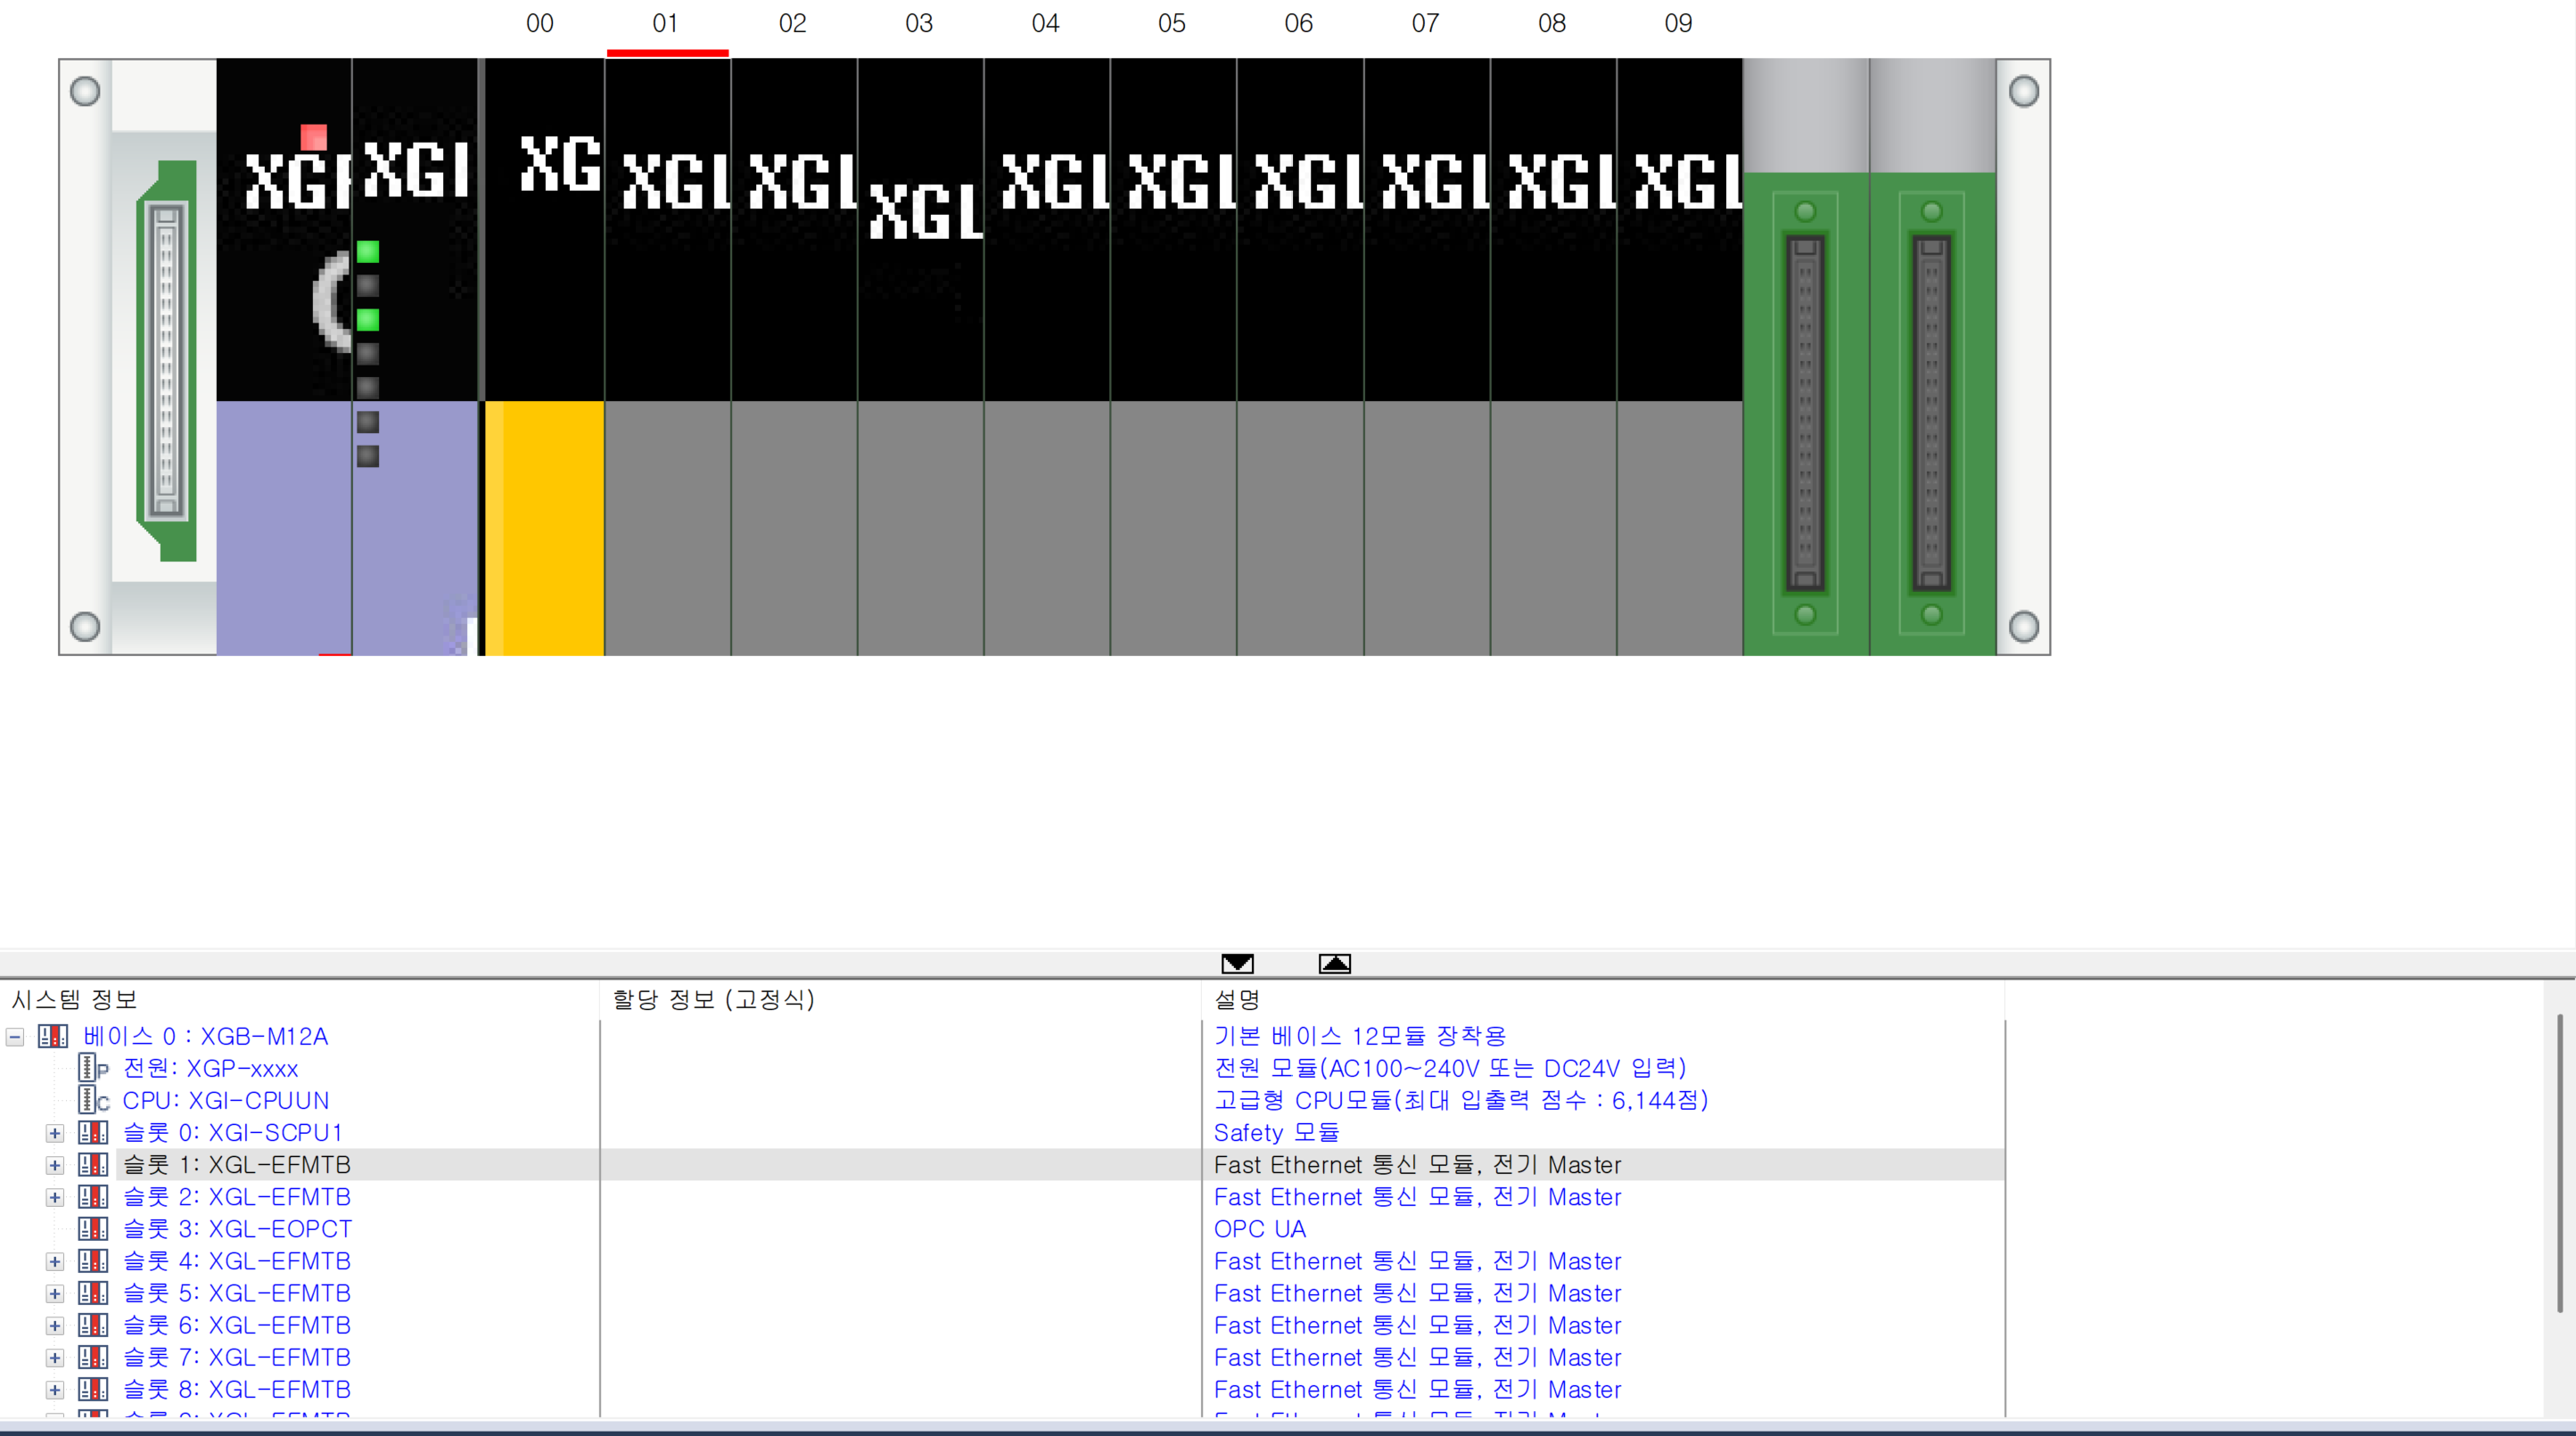
Task: Expand 슬롯 7: XGL-EFMTB node
Action: point(55,1357)
